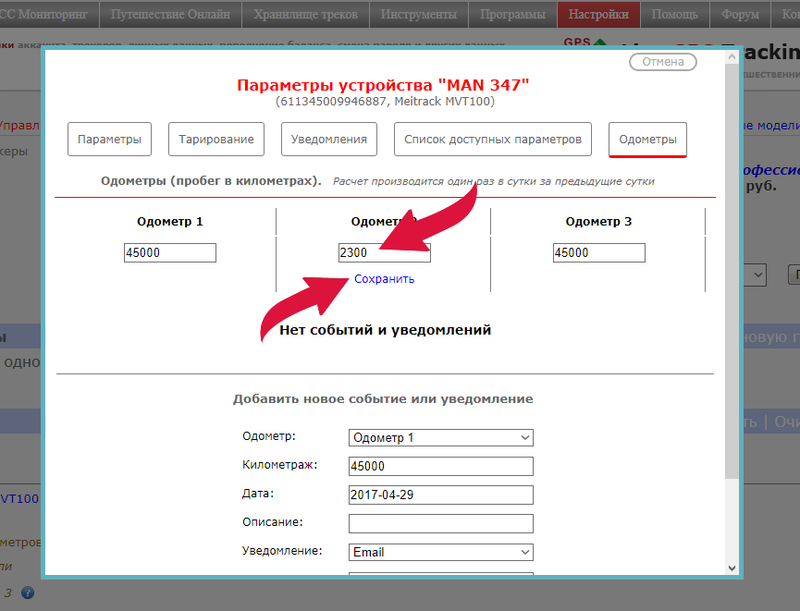Select the Уведомления tab
Screen dimensions: 800x611
click(x=329, y=139)
